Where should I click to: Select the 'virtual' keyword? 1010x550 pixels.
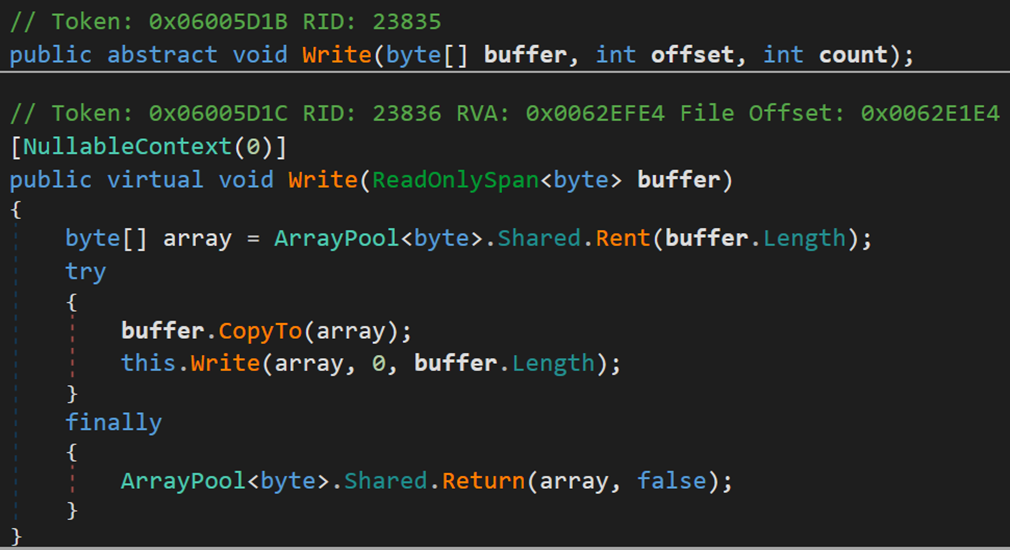pyautogui.click(x=155, y=180)
